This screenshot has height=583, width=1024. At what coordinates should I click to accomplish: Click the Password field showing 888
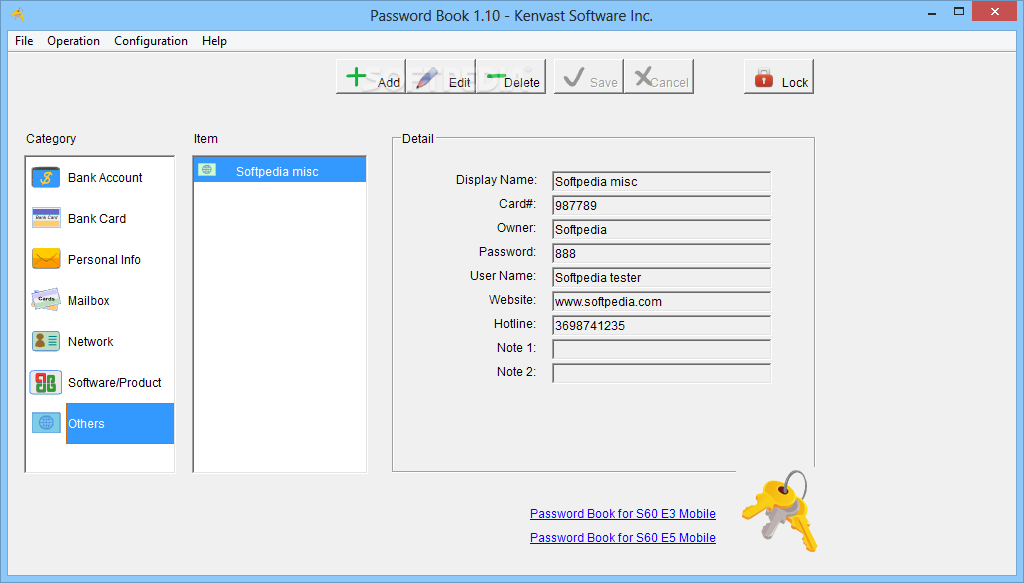click(661, 253)
